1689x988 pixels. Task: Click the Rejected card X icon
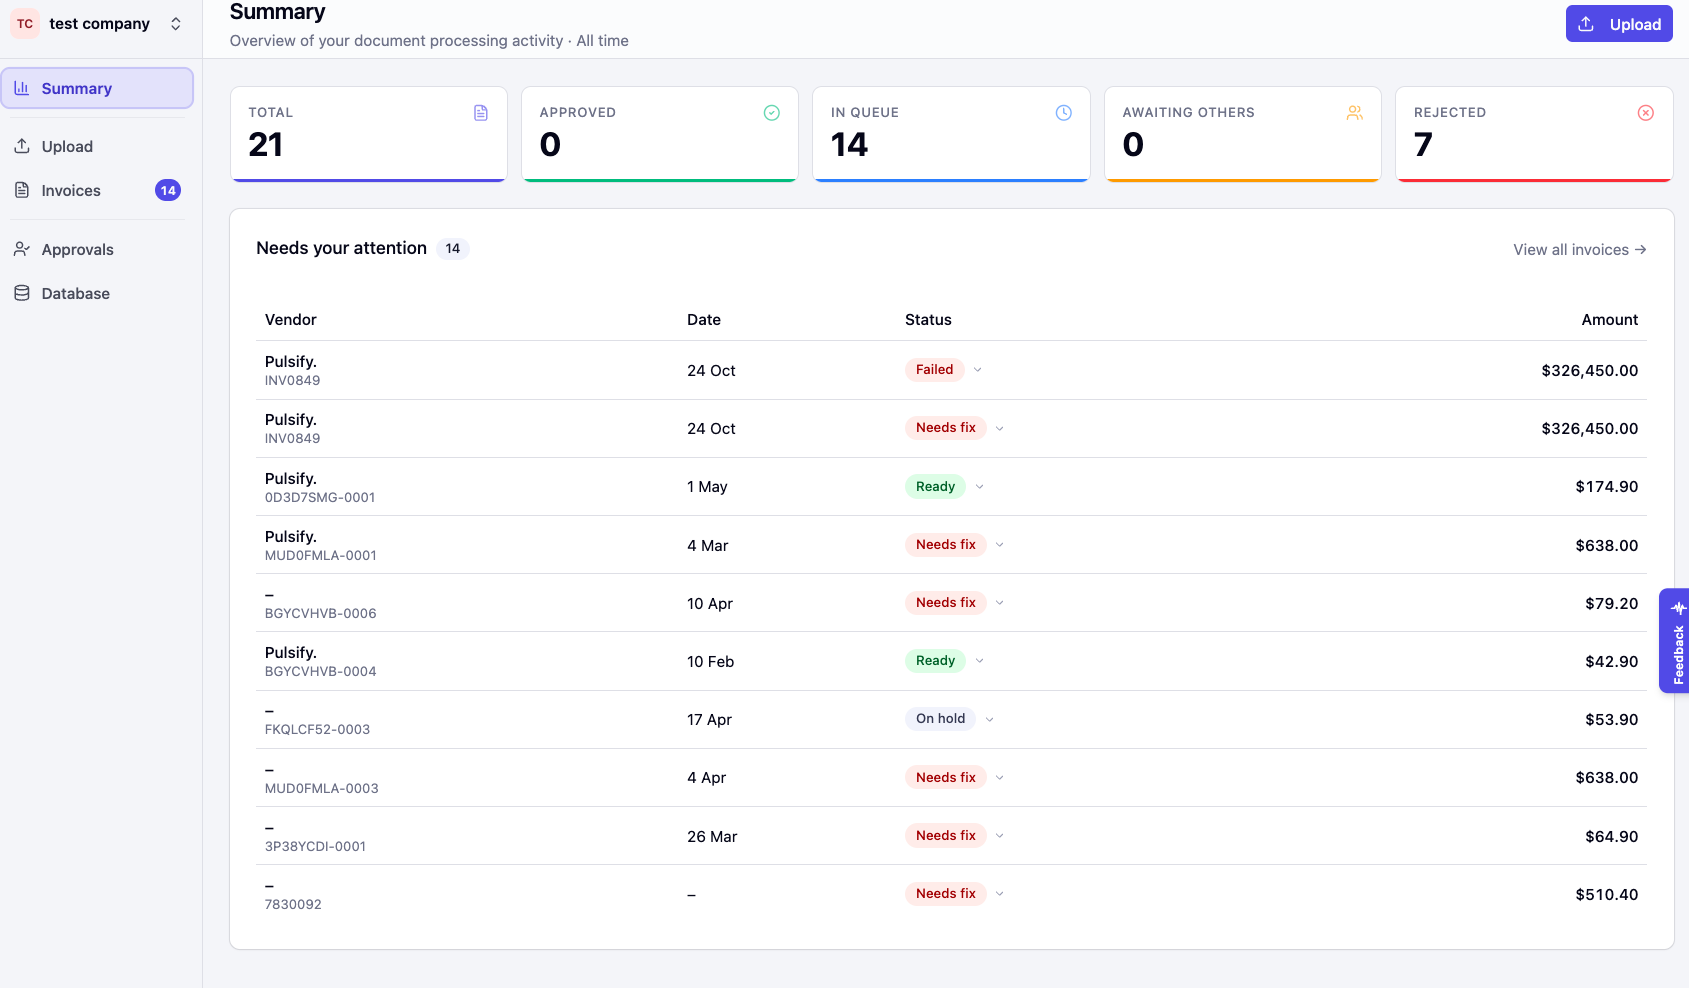[1646, 113]
